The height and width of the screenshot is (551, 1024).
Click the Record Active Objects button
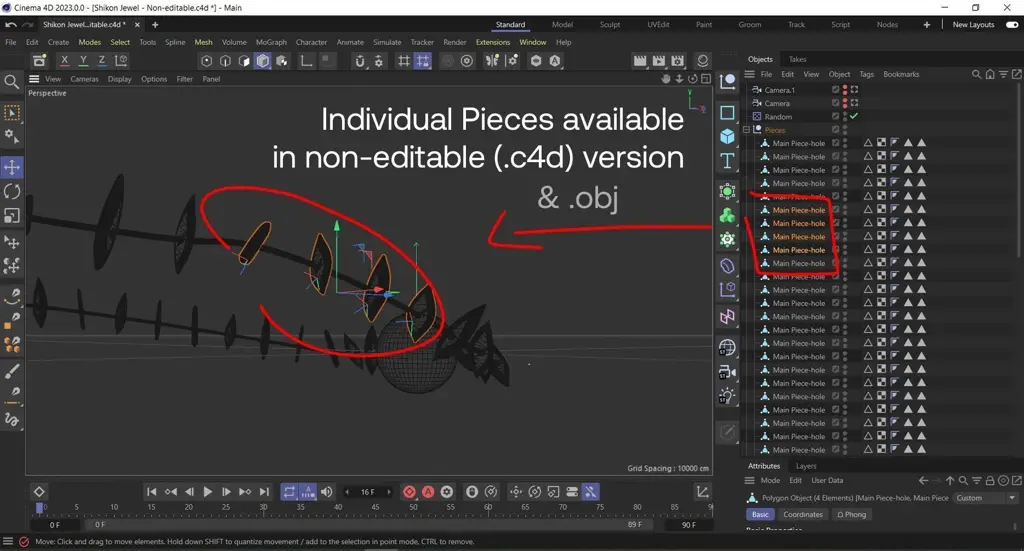[409, 492]
